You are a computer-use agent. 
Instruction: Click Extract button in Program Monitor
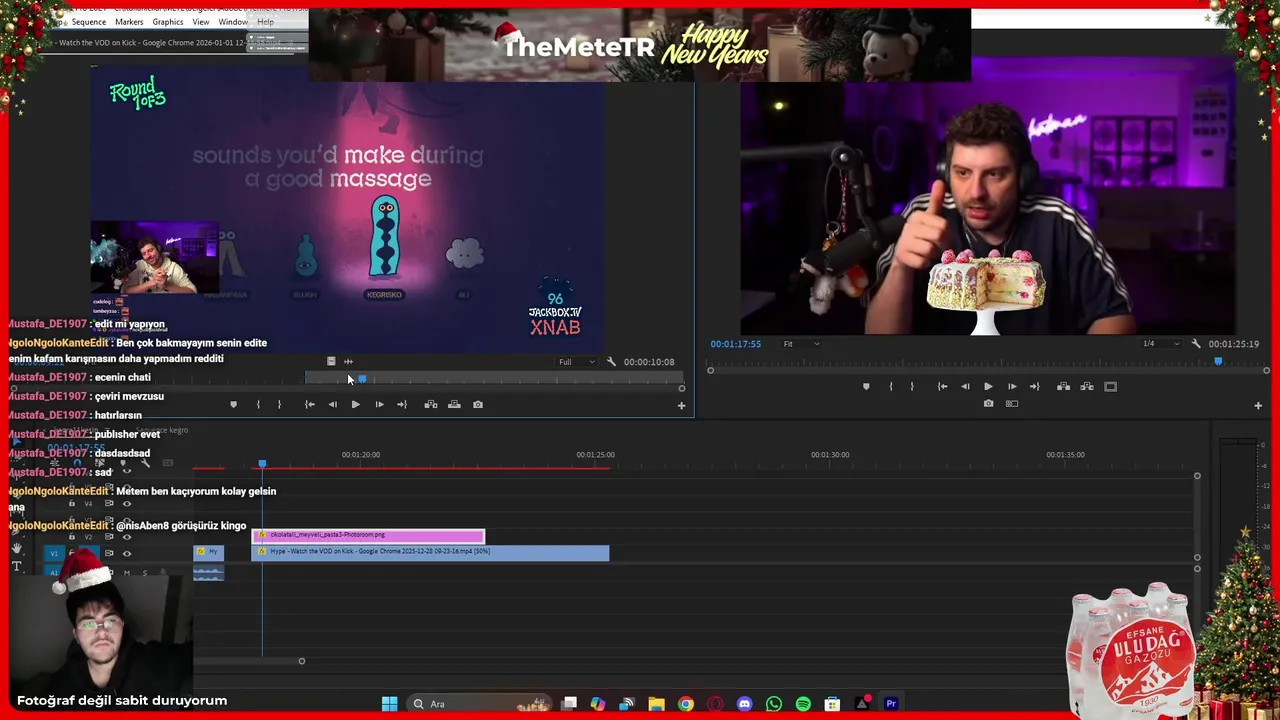1087,387
